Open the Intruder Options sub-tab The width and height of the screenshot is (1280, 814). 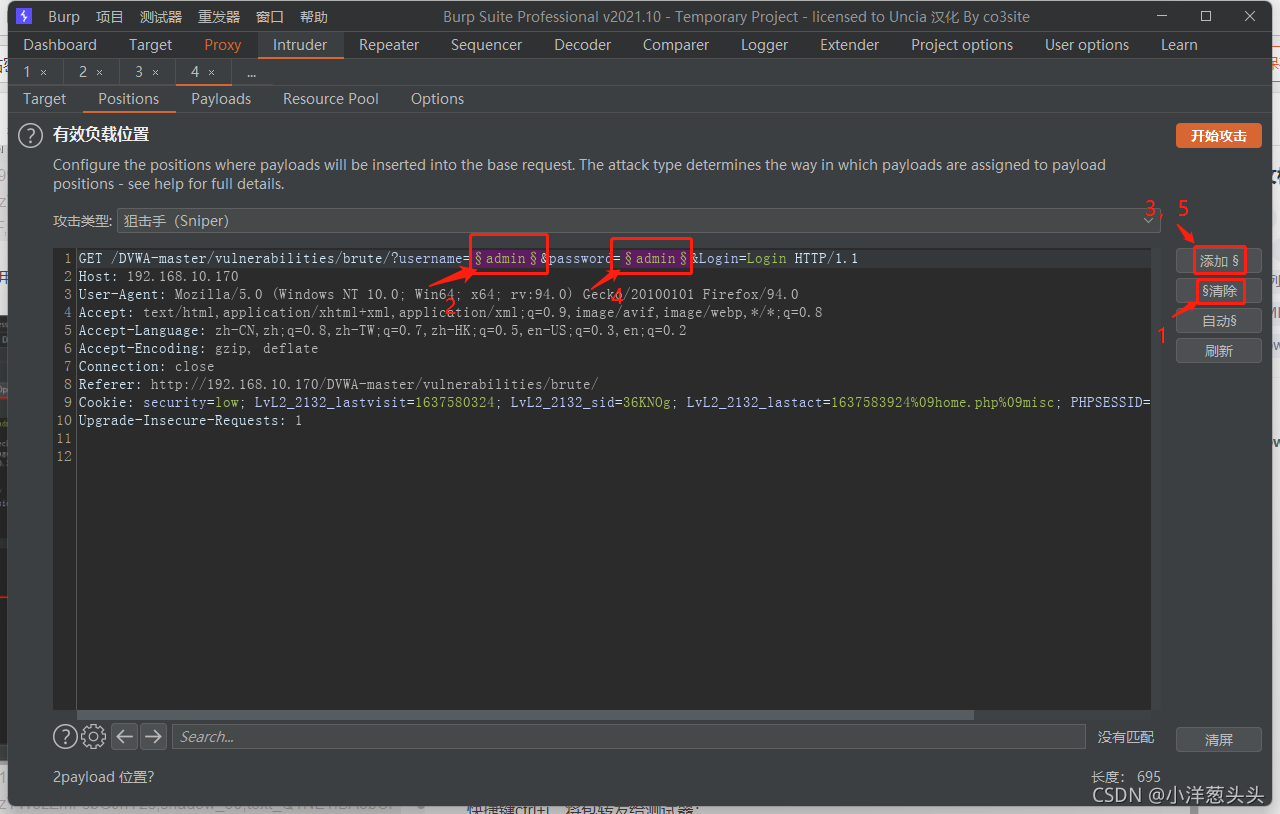coord(437,99)
